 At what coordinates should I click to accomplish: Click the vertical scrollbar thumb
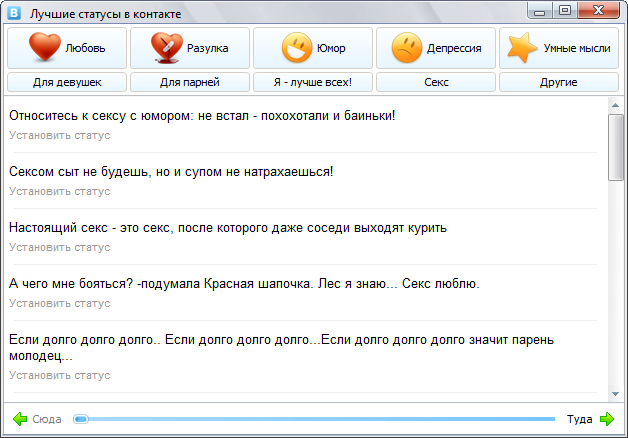616,147
